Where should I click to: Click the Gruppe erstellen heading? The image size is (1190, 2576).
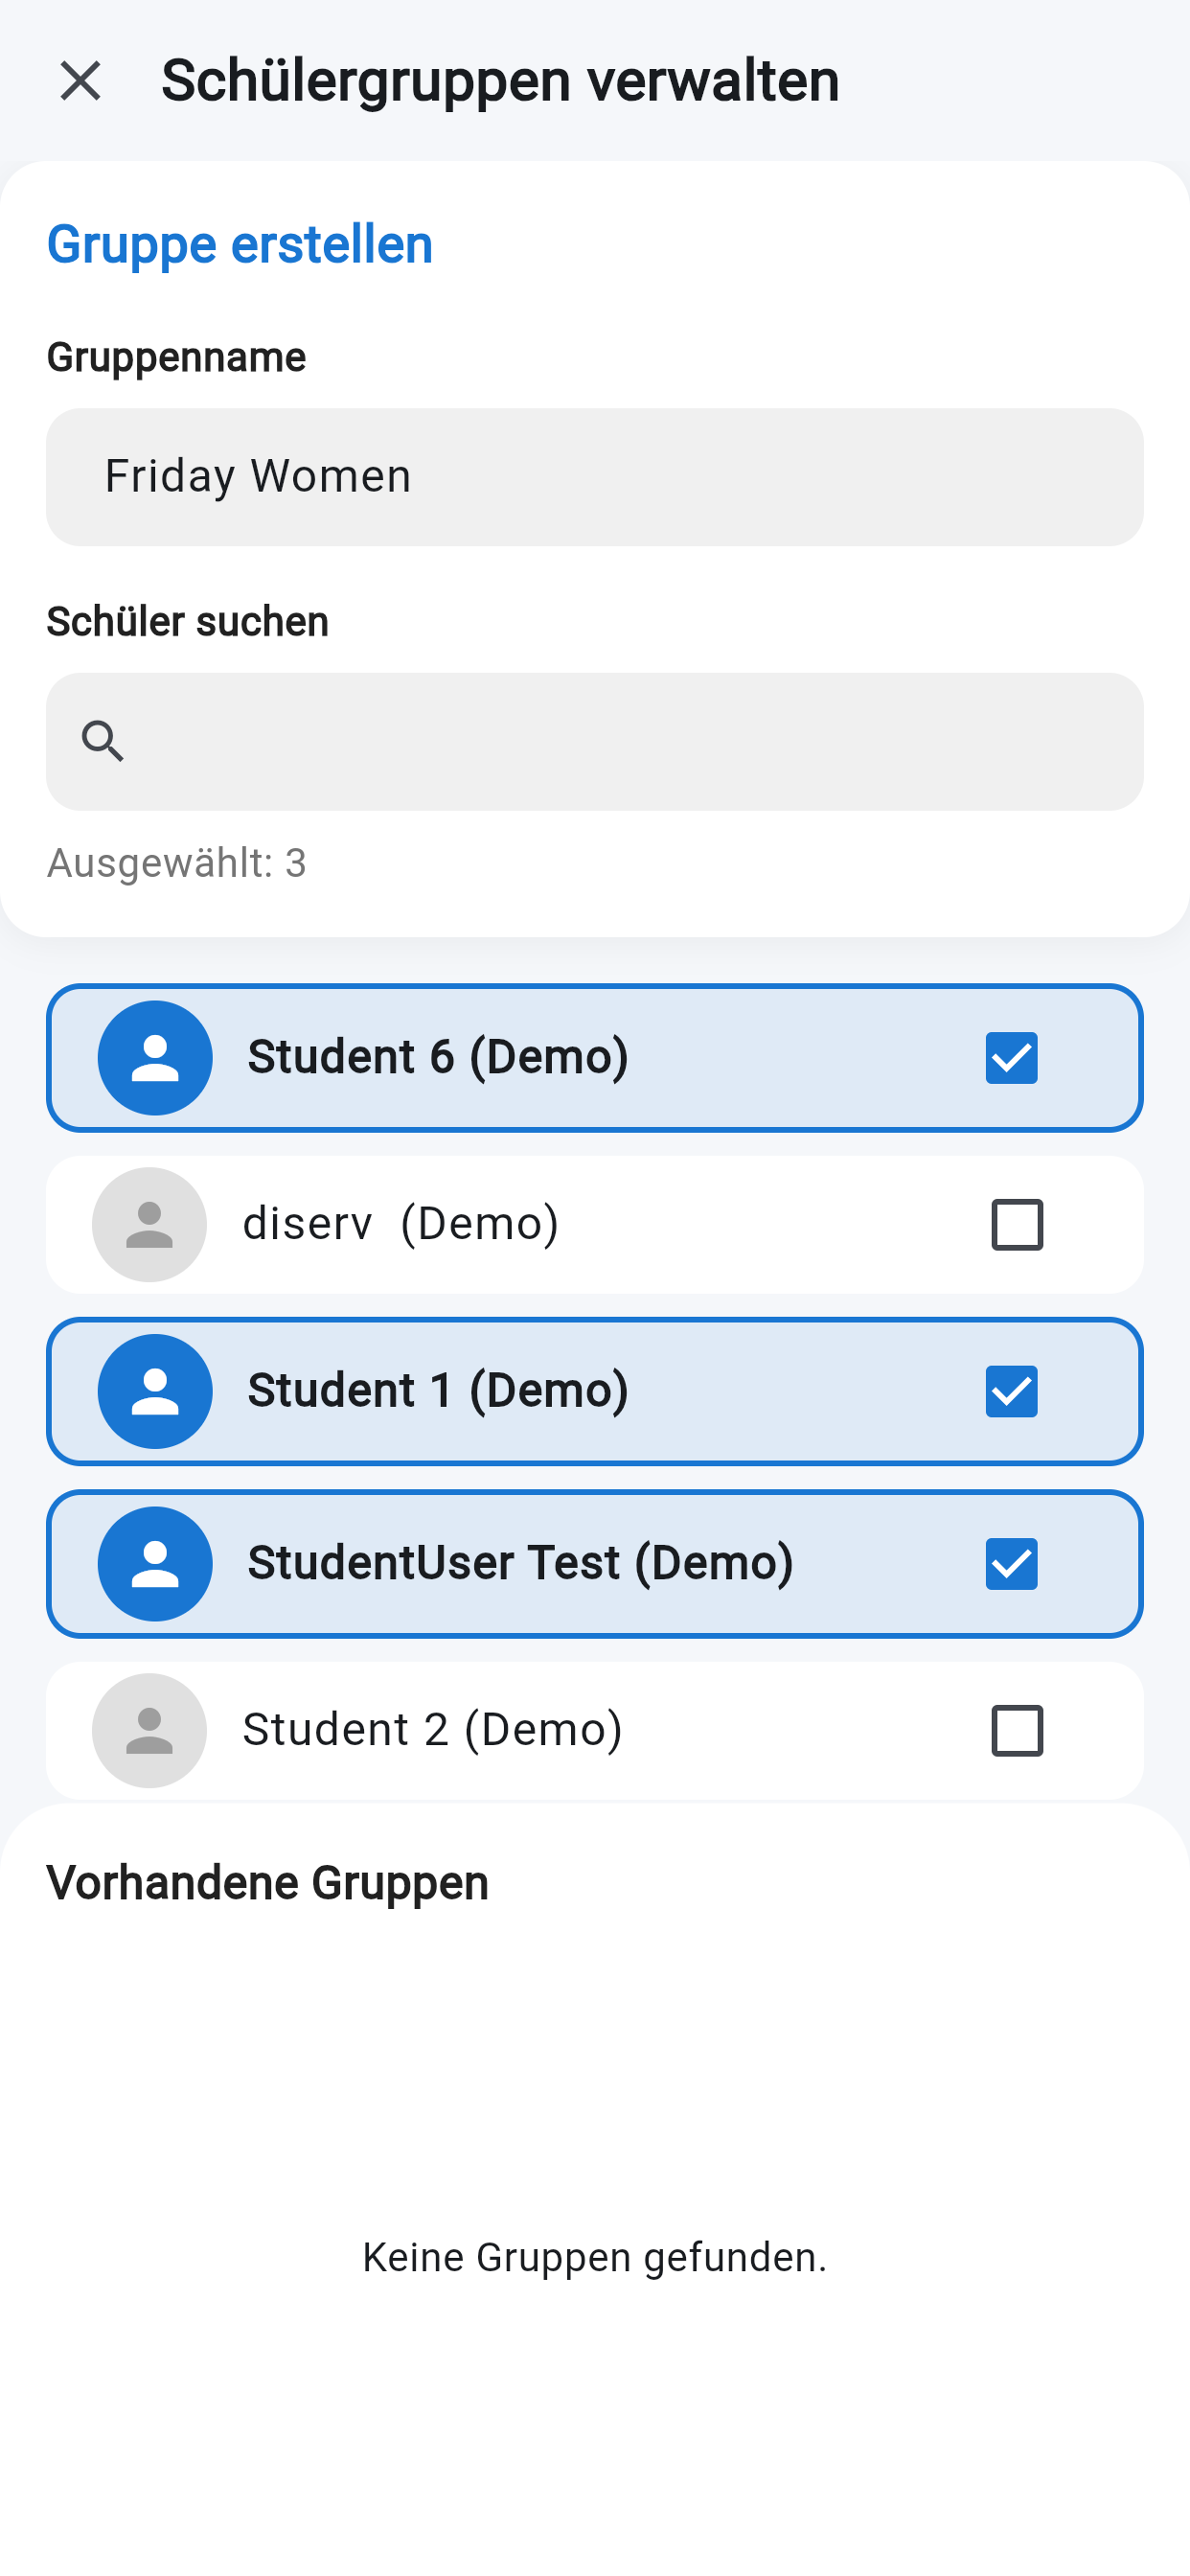click(x=240, y=244)
